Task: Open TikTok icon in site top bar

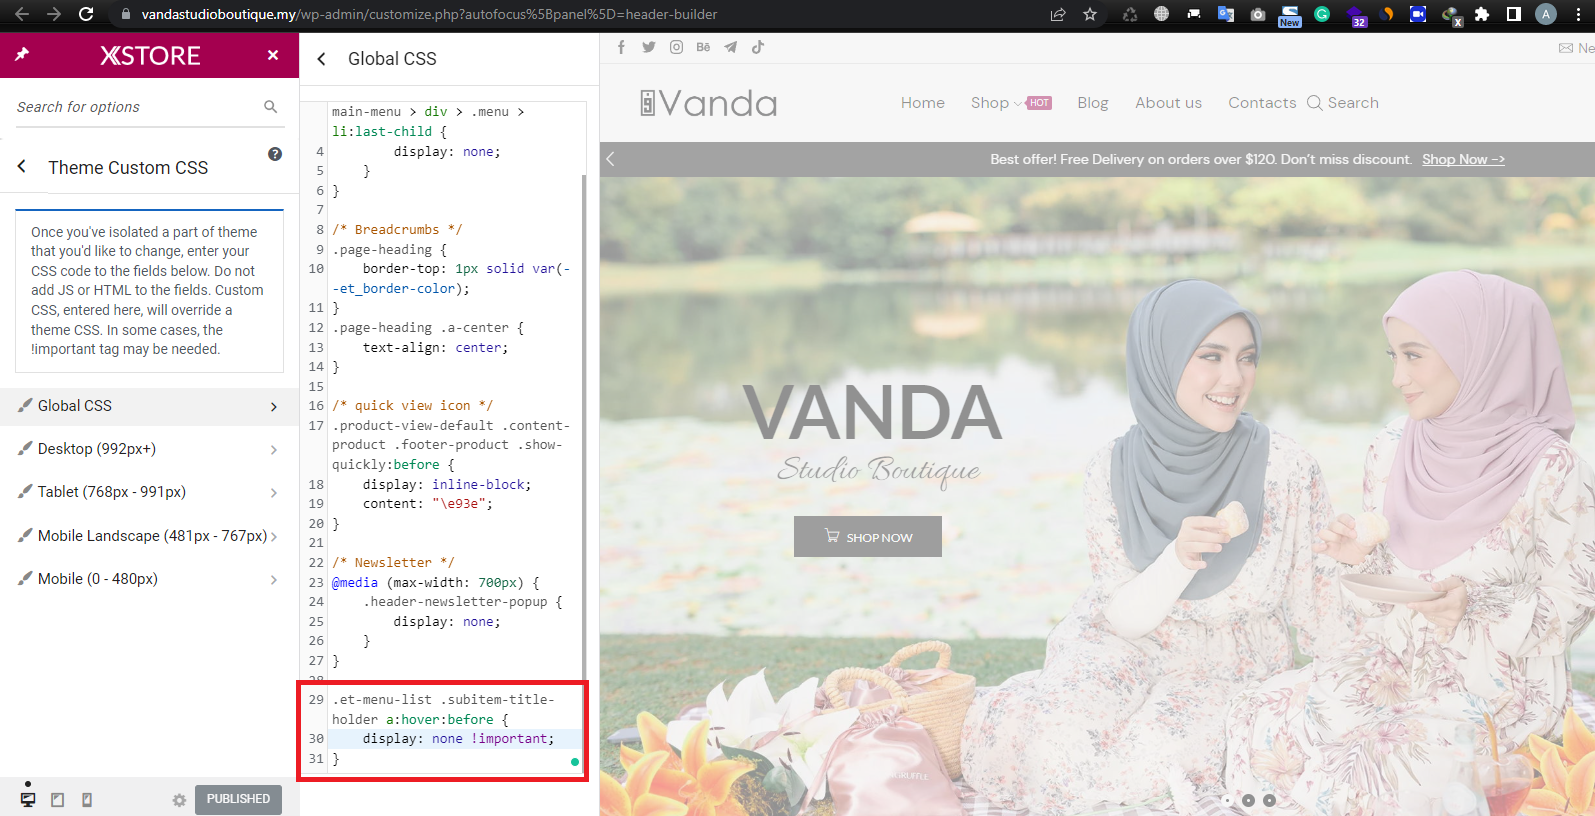Action: tap(758, 47)
